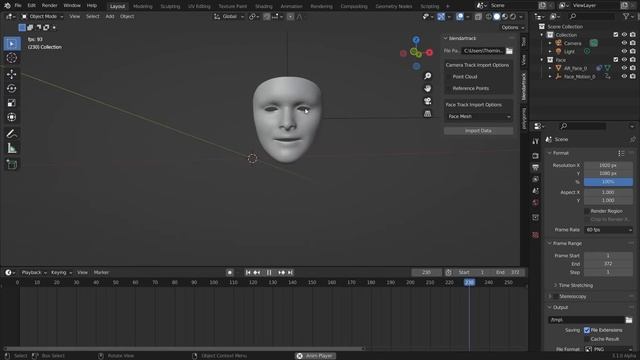This screenshot has height=360, width=640.
Task: Open the Output properties tab icon
Action: pos(536,168)
